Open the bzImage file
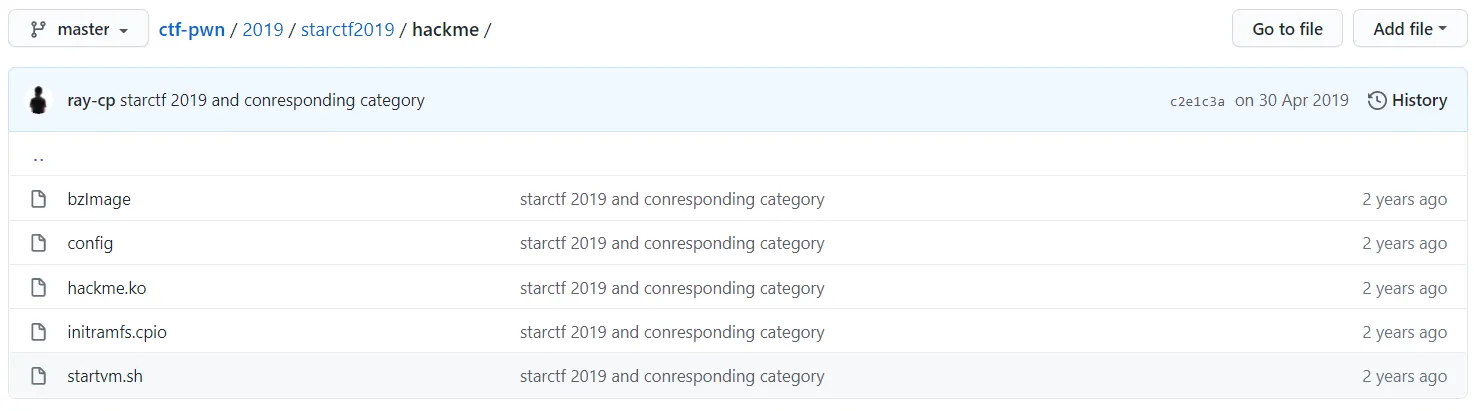Screen dimensions: 1474x411 pyautogui.click(x=99, y=199)
